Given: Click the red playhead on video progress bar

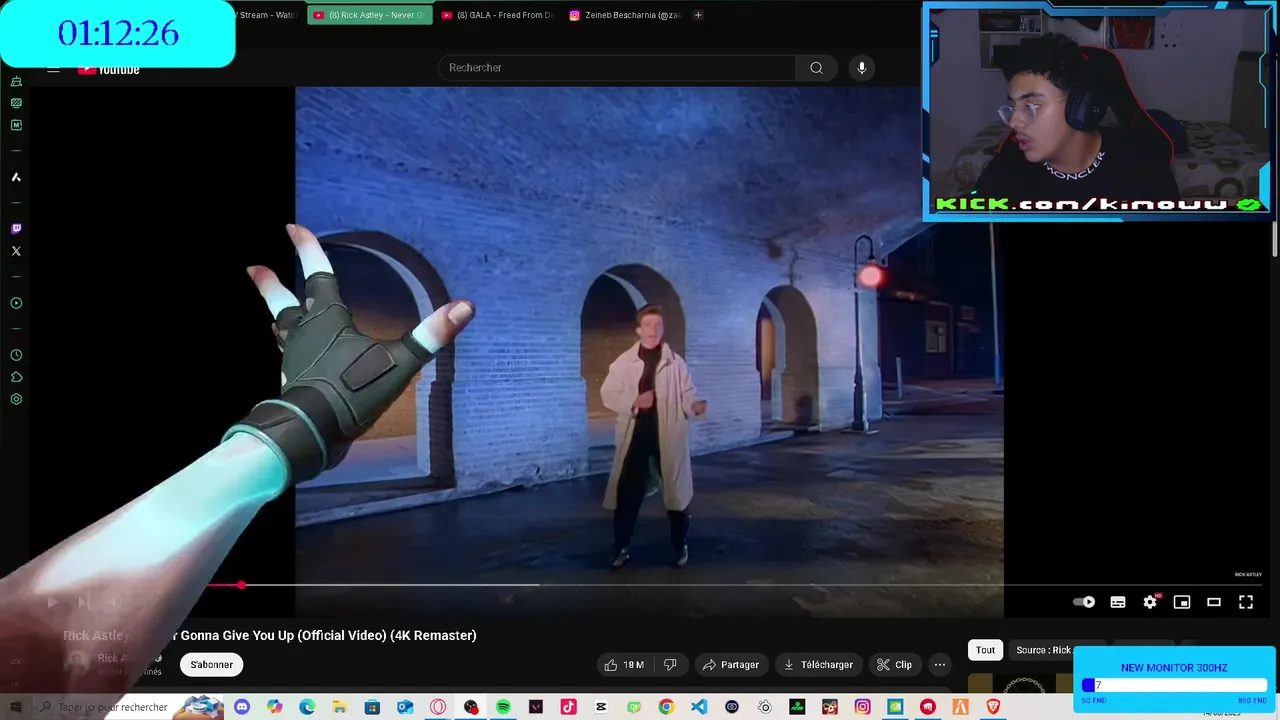Looking at the screenshot, I should tap(241, 585).
